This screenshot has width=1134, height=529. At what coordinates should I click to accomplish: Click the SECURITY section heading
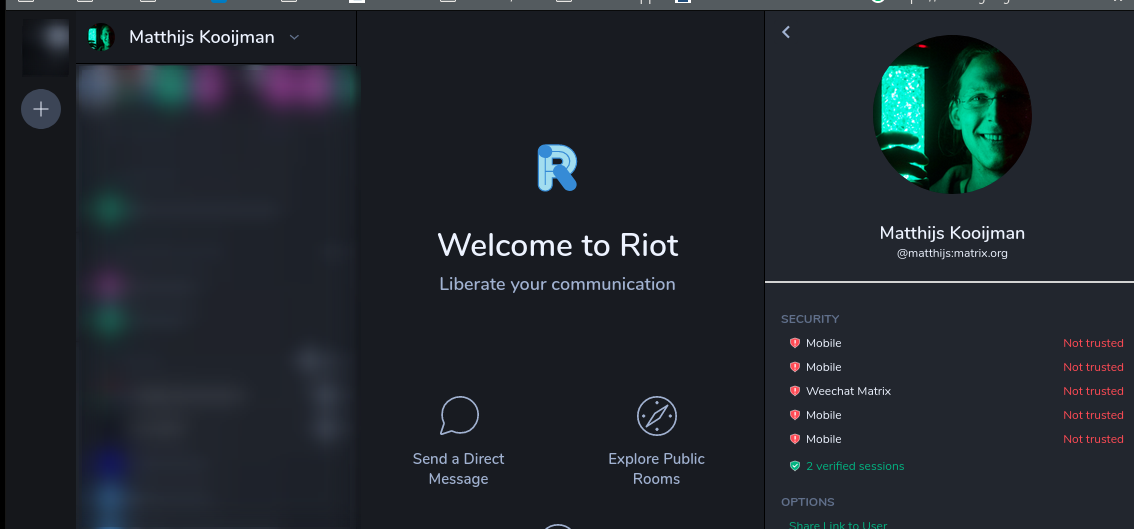click(x=810, y=319)
